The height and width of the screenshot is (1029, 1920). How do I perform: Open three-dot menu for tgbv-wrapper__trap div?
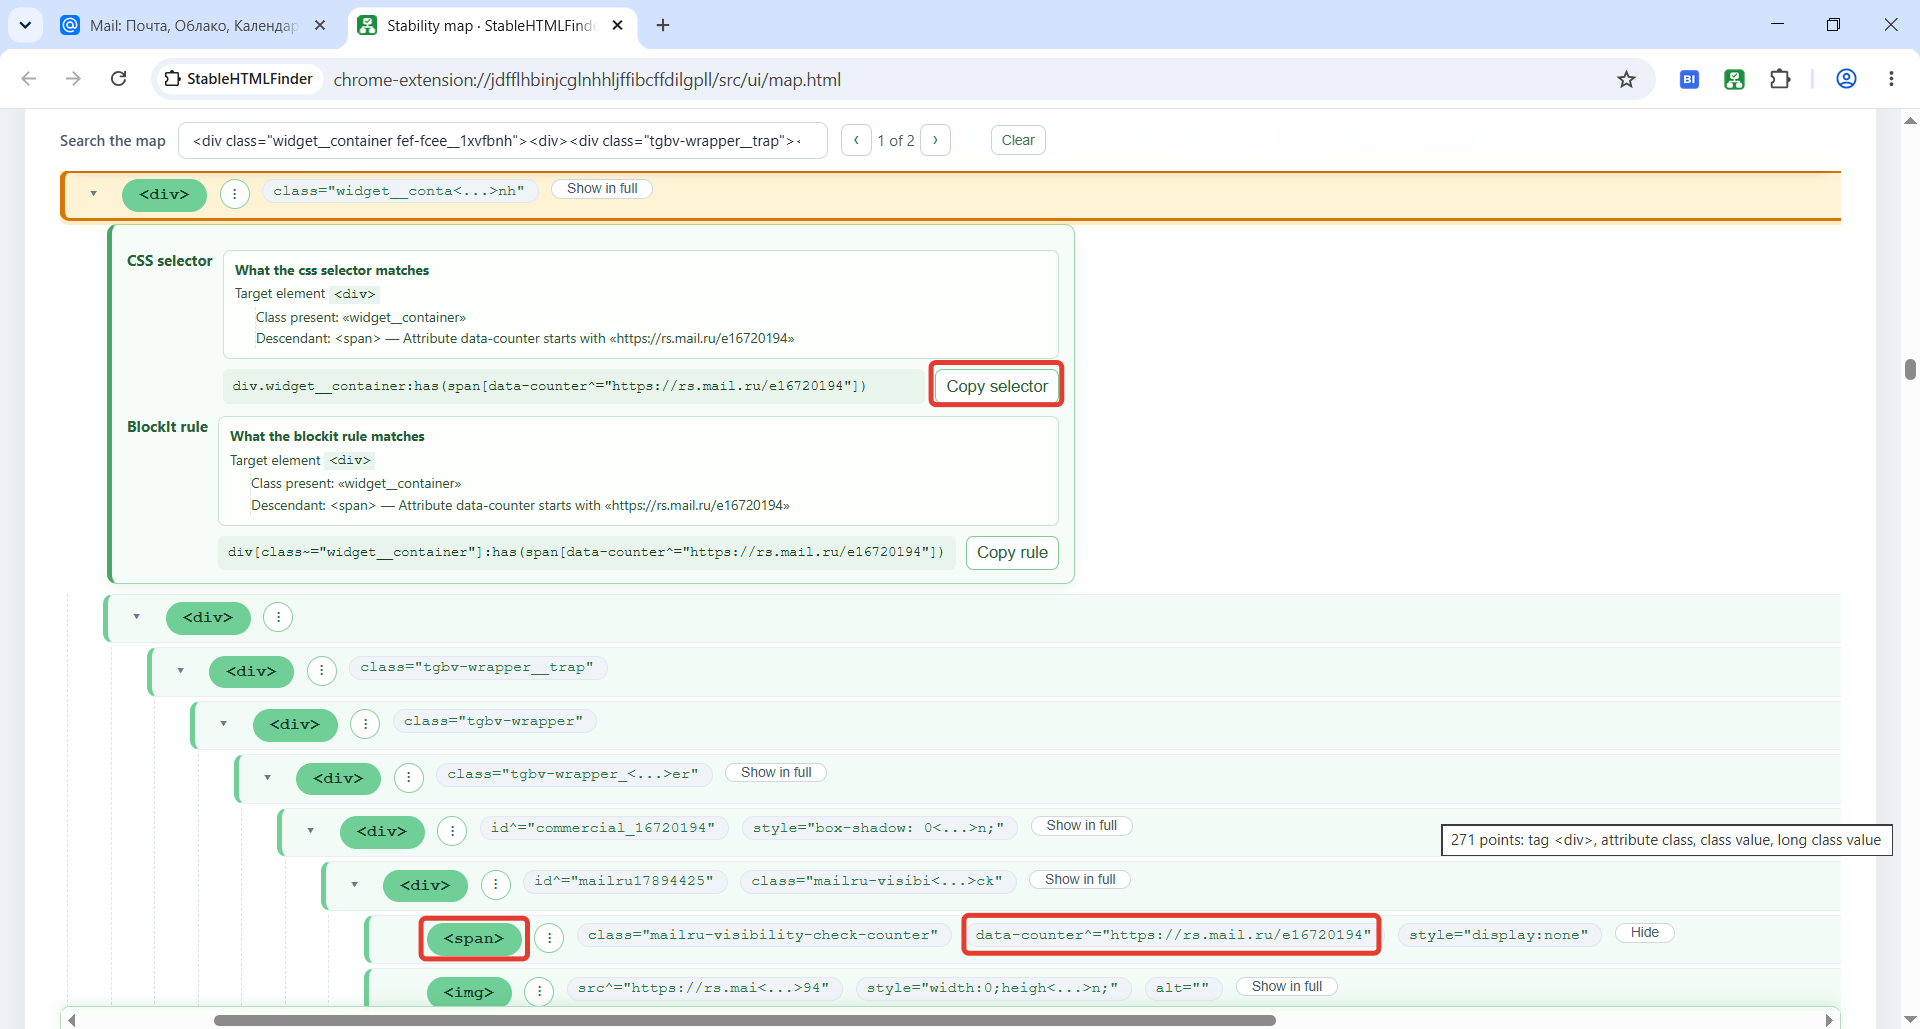pyautogui.click(x=321, y=671)
